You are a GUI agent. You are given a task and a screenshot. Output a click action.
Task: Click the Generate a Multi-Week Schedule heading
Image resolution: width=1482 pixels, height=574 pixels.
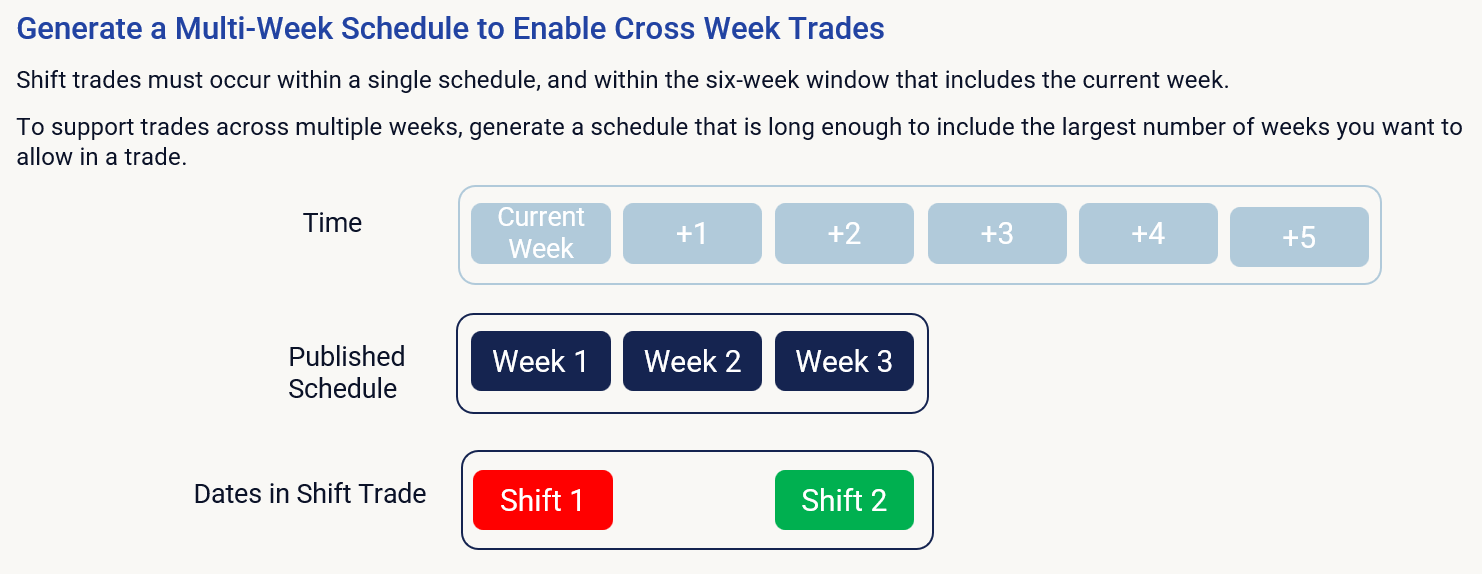450,28
